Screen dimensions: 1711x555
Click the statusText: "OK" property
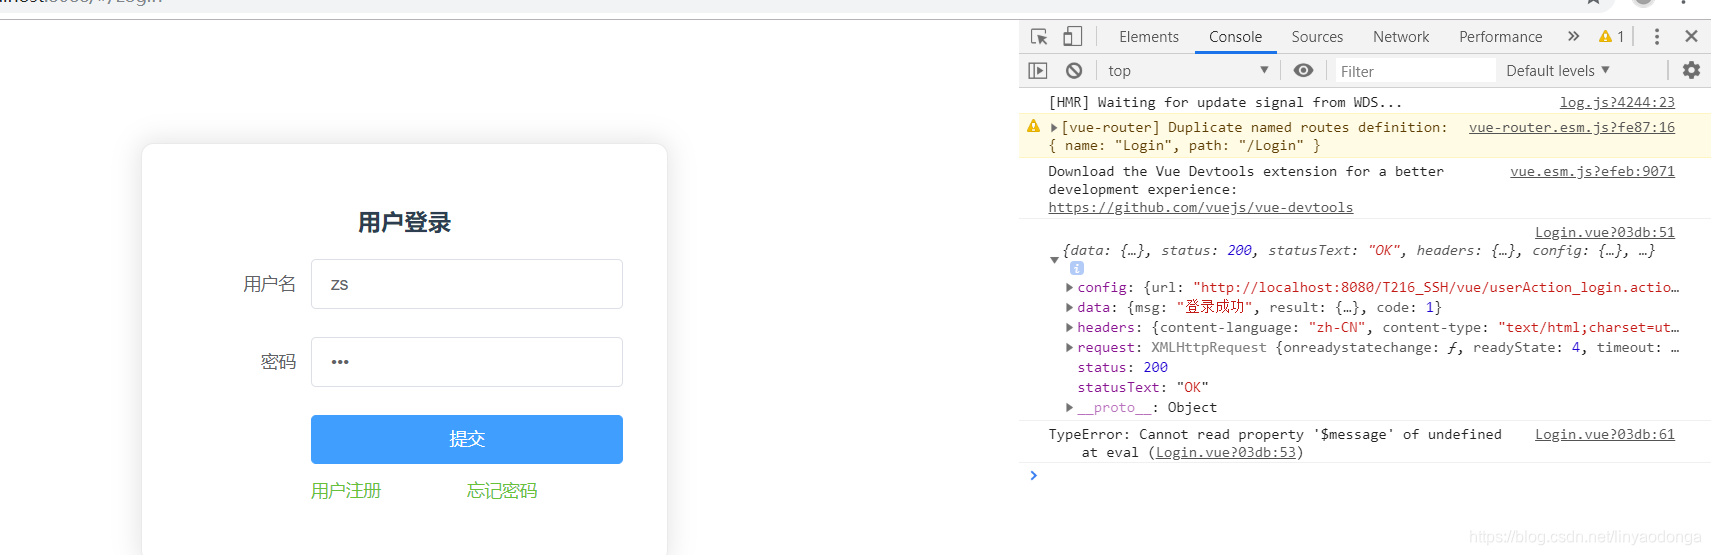coord(1143,387)
